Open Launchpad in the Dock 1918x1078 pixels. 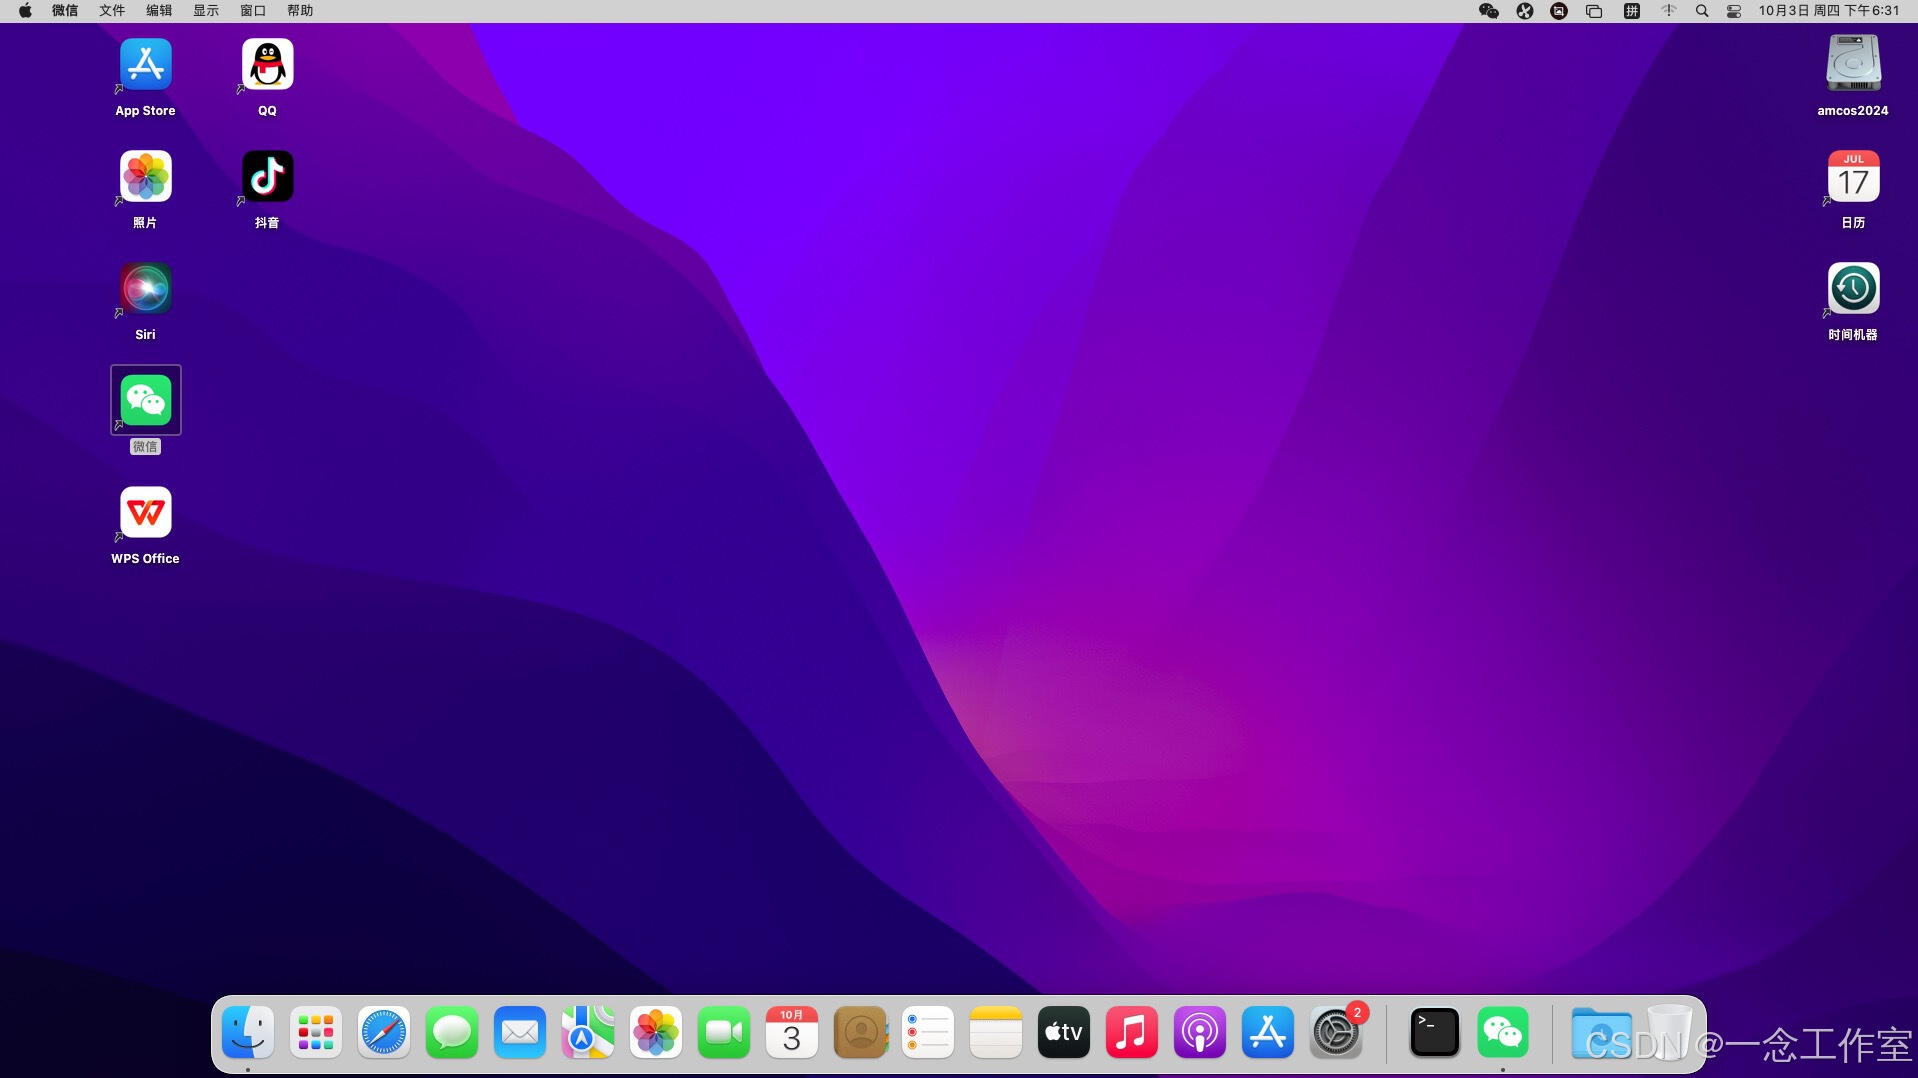coord(316,1033)
